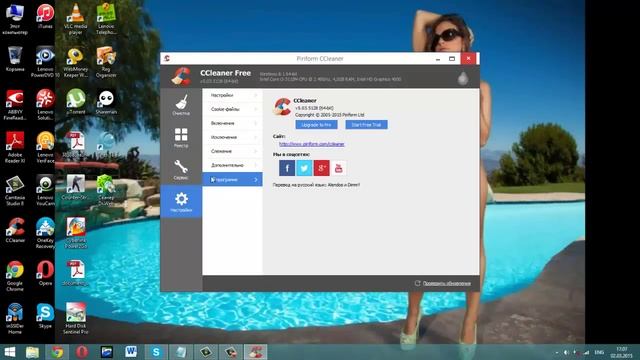Click the Upgrade to Pro button
The image size is (640, 360).
tap(316, 124)
